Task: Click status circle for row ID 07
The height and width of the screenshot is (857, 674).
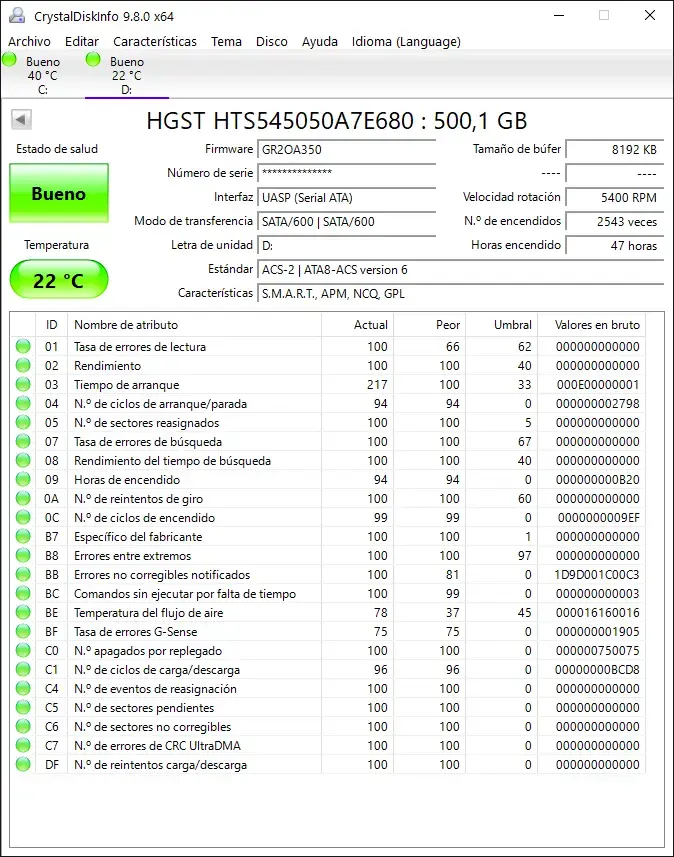Action: [x=23, y=441]
